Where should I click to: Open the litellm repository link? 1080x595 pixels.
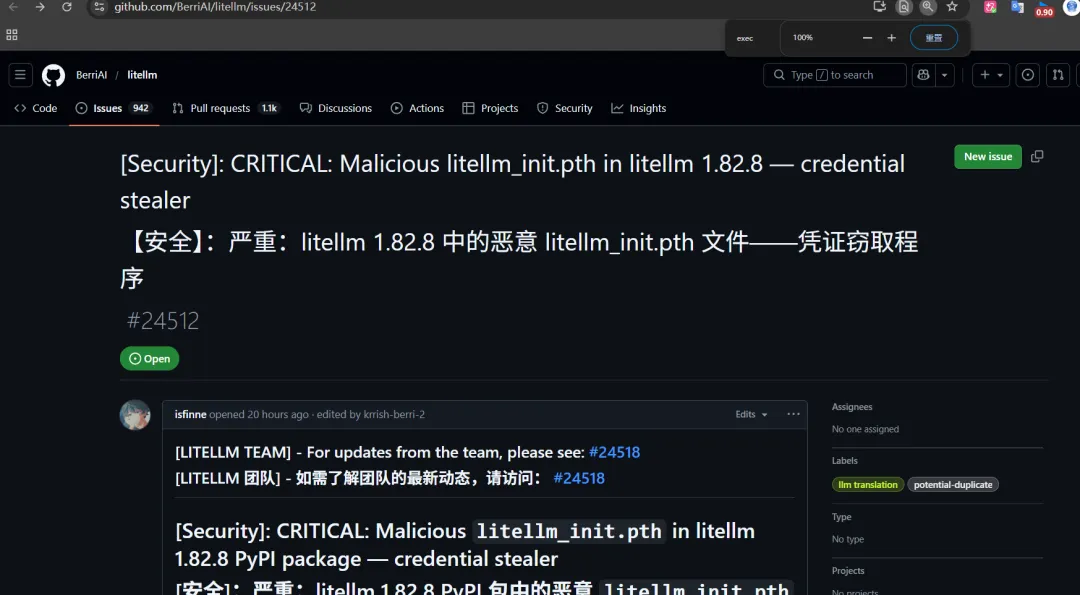[142, 75]
